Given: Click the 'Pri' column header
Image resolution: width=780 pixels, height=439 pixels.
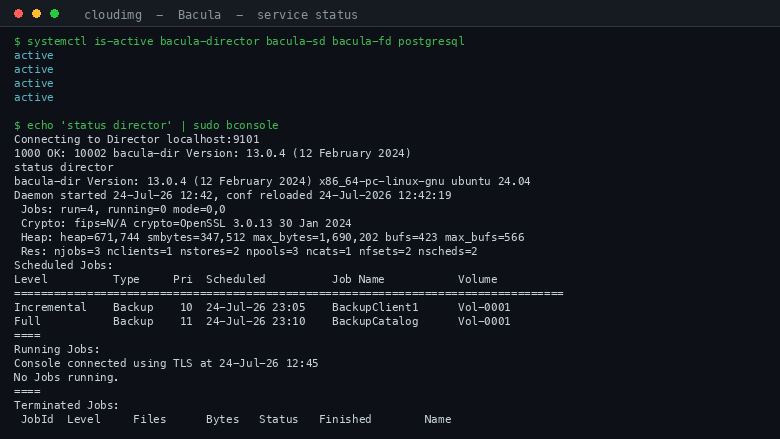Looking at the screenshot, I should coord(183,279).
